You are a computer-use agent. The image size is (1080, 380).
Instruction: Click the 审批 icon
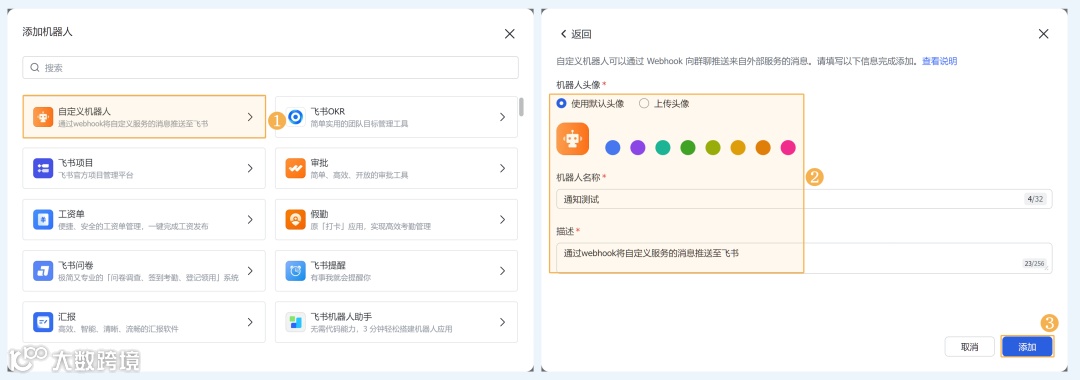click(x=295, y=168)
